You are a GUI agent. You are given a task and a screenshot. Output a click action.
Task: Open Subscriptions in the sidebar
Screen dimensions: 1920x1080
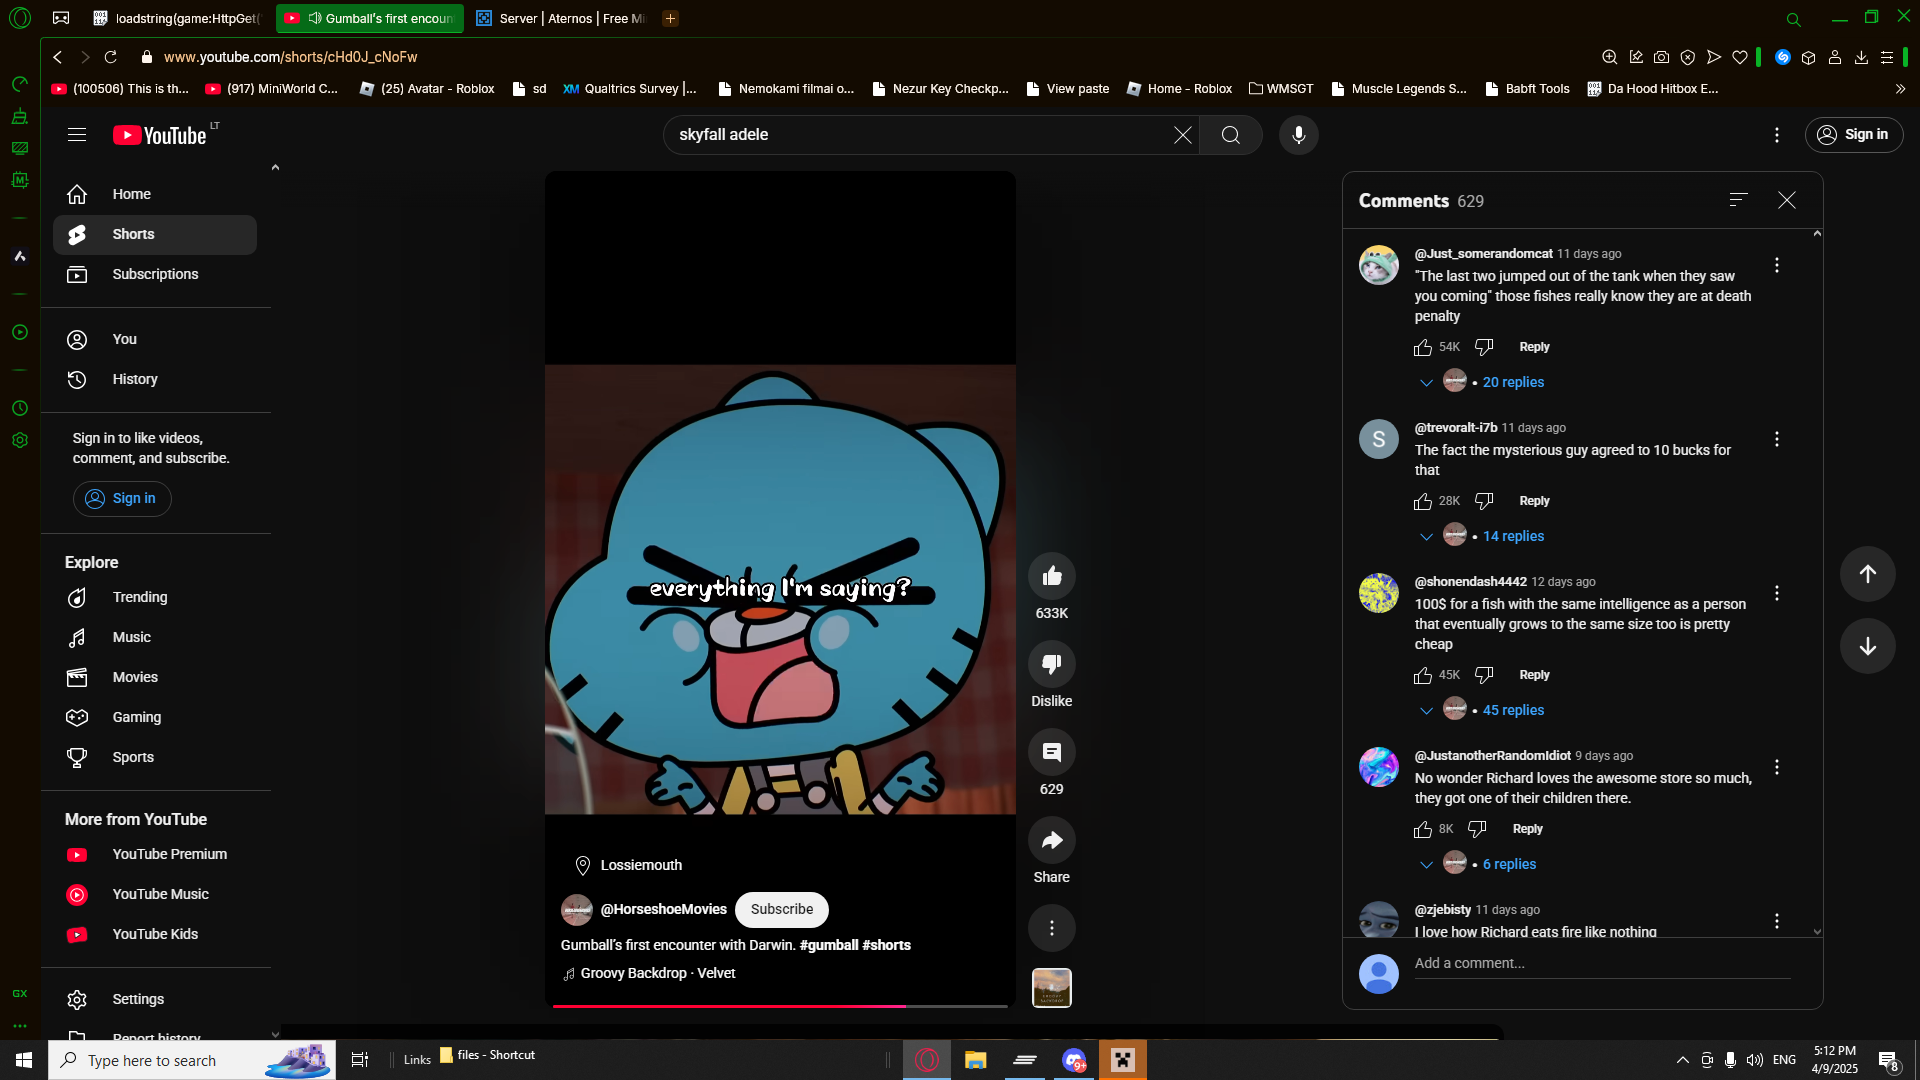click(155, 274)
